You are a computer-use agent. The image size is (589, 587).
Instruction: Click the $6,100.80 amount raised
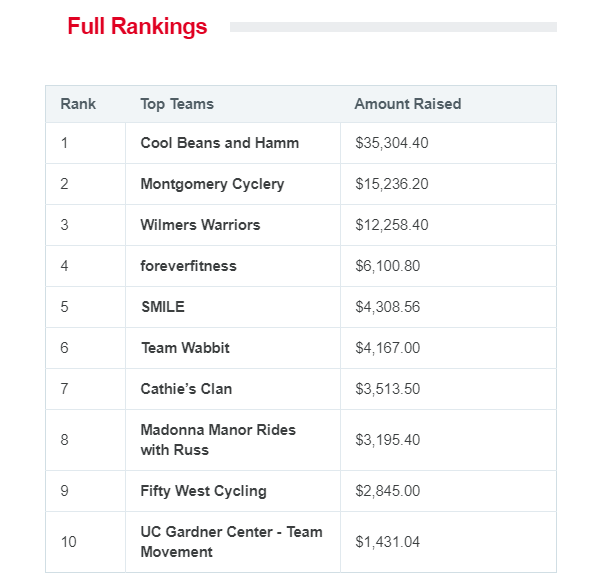point(388,266)
